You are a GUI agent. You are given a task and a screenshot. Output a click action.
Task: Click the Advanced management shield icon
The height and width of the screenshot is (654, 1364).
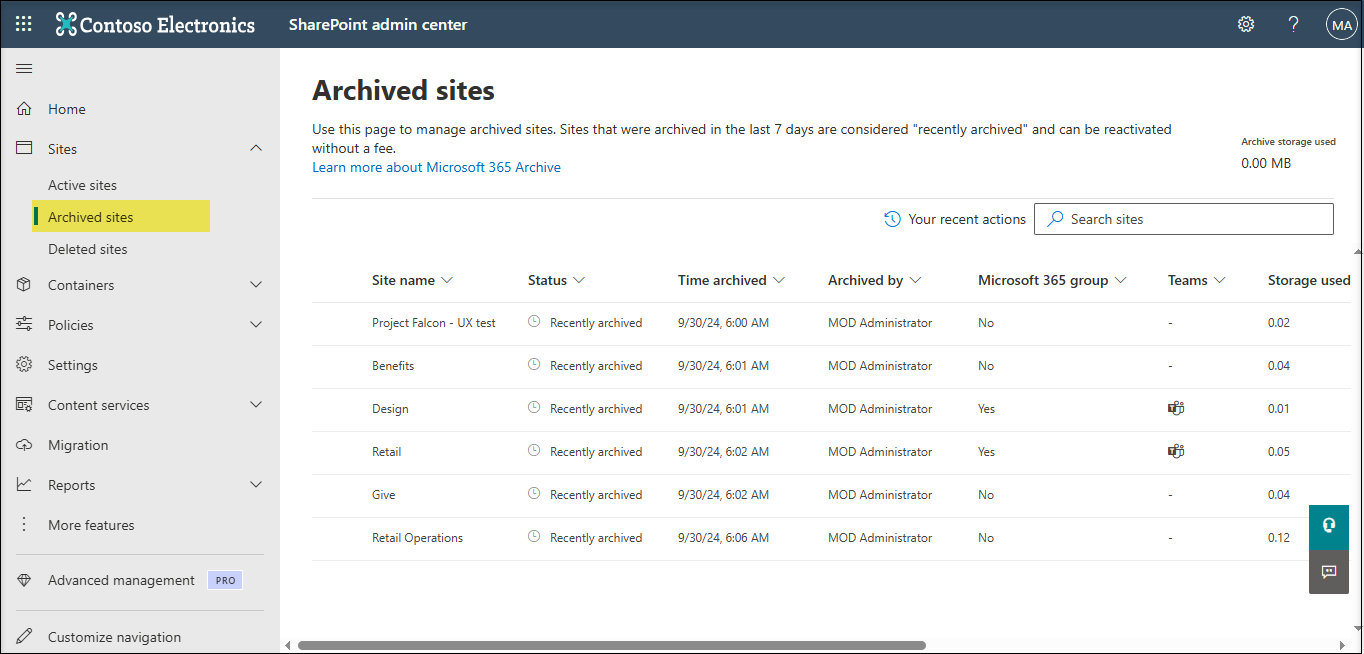coord(24,579)
